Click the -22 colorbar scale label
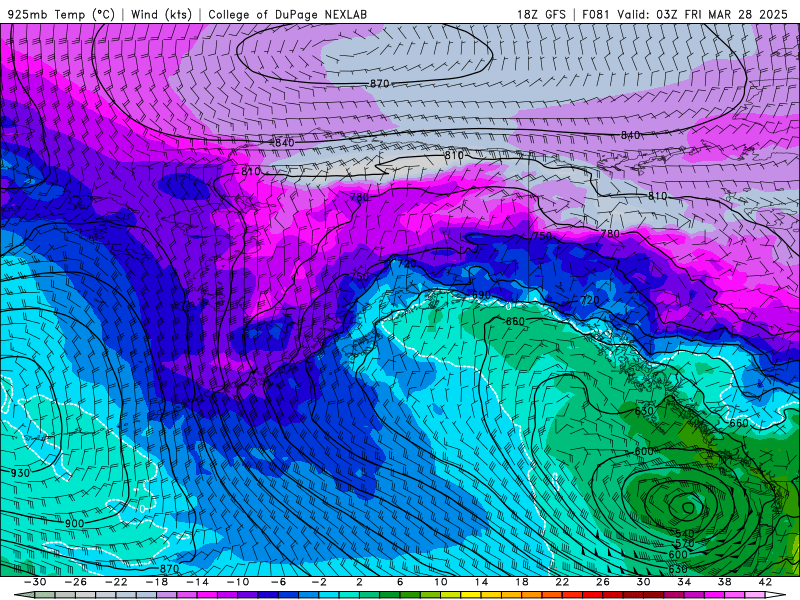Screen dimensions: 800x600 click(116, 582)
